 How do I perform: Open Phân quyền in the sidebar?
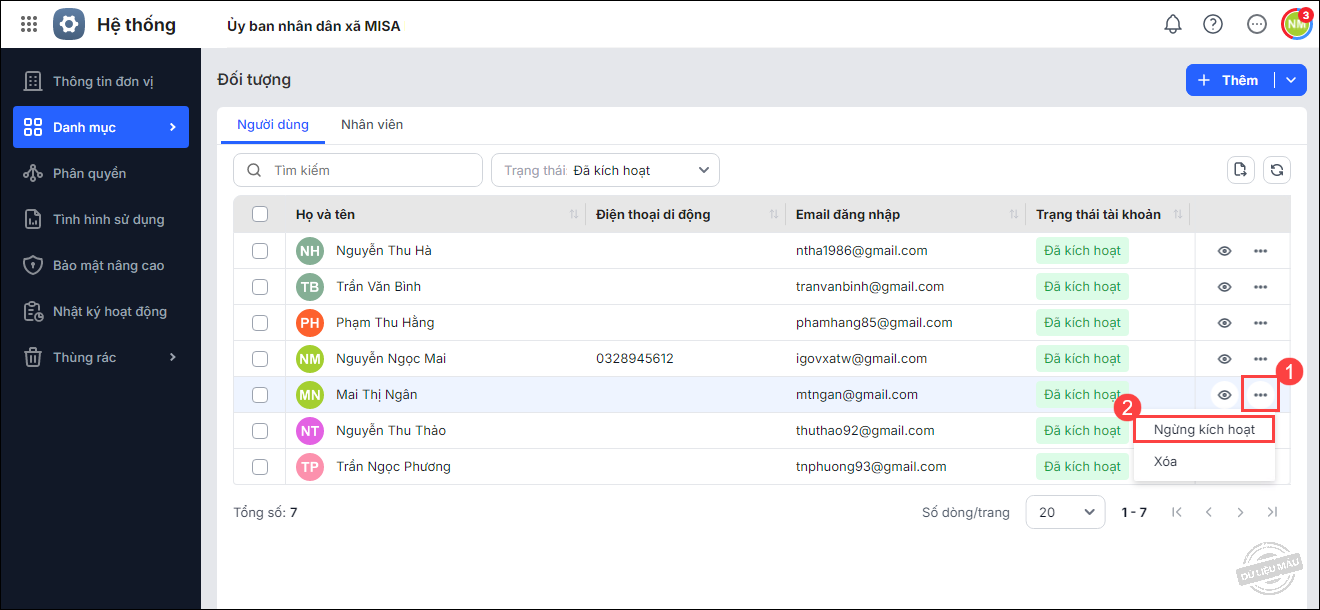tap(89, 173)
